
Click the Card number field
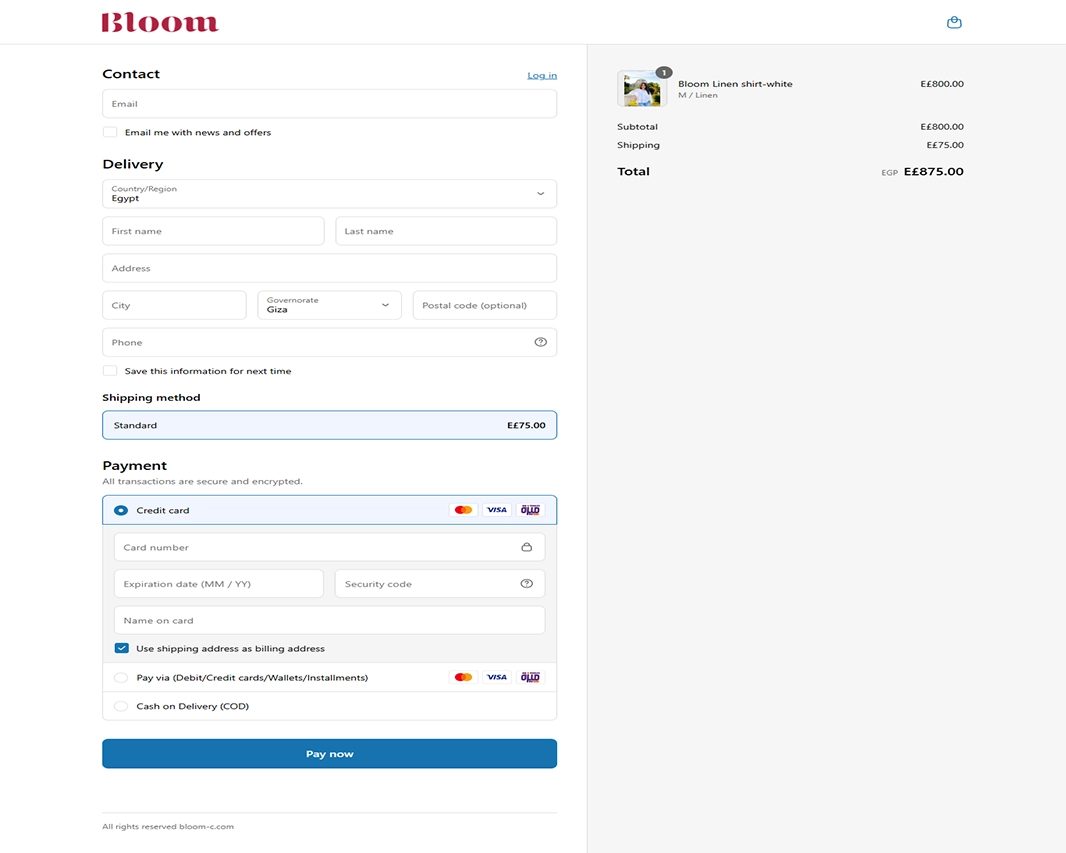coord(330,547)
